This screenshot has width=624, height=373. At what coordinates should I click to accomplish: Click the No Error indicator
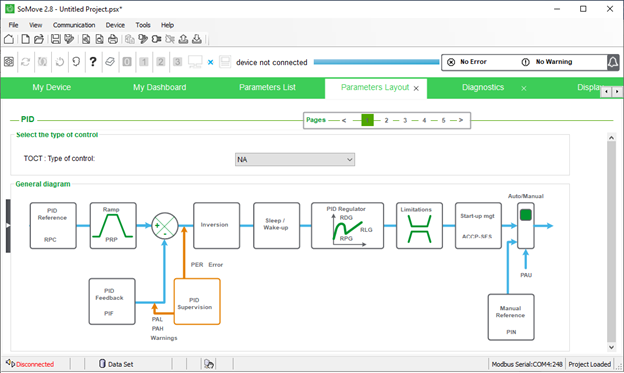[x=467, y=62]
